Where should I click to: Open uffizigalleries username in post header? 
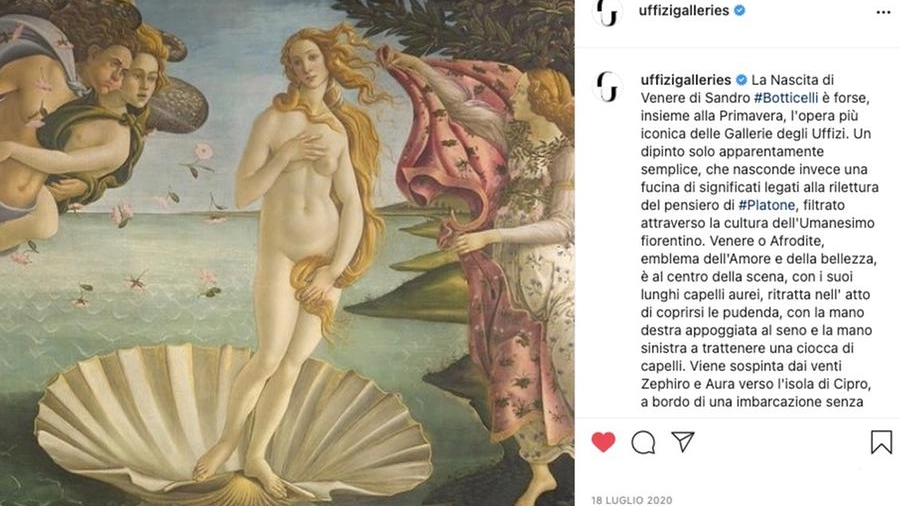[x=684, y=10]
